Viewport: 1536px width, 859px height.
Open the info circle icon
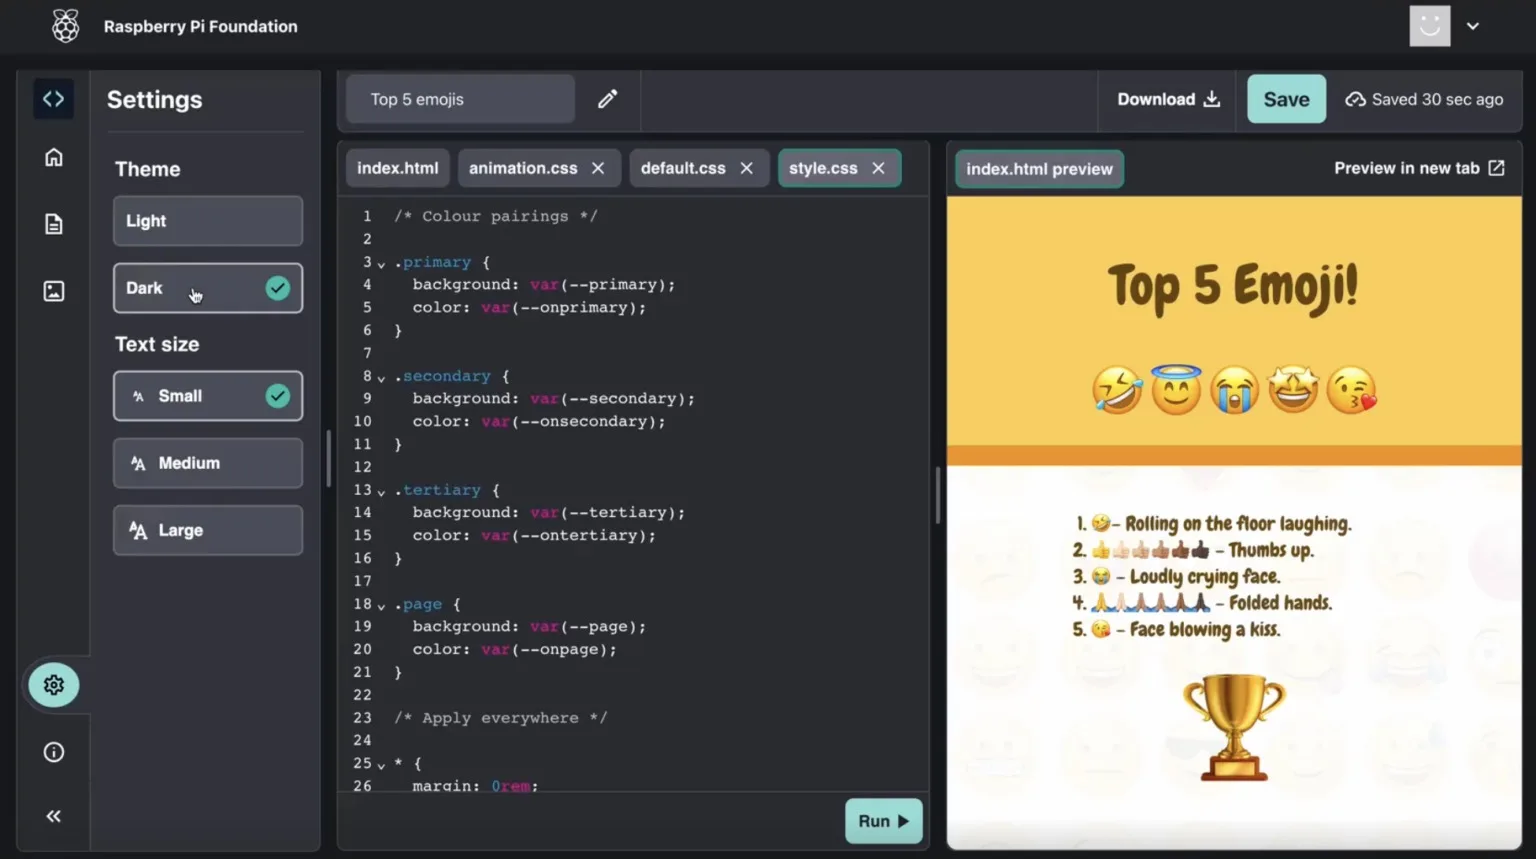click(54, 752)
